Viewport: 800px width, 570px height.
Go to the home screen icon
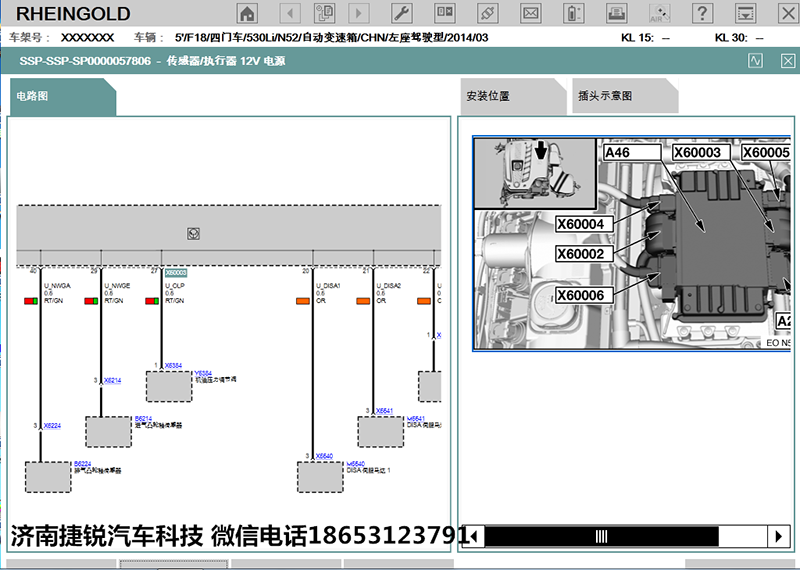pyautogui.click(x=247, y=13)
